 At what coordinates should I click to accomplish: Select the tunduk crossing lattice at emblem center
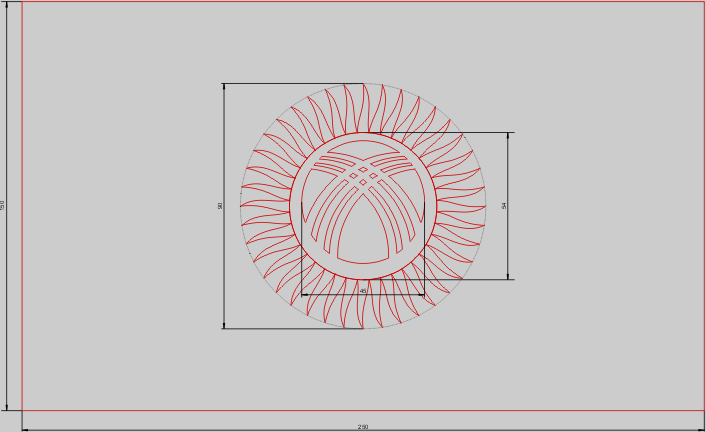click(x=363, y=175)
